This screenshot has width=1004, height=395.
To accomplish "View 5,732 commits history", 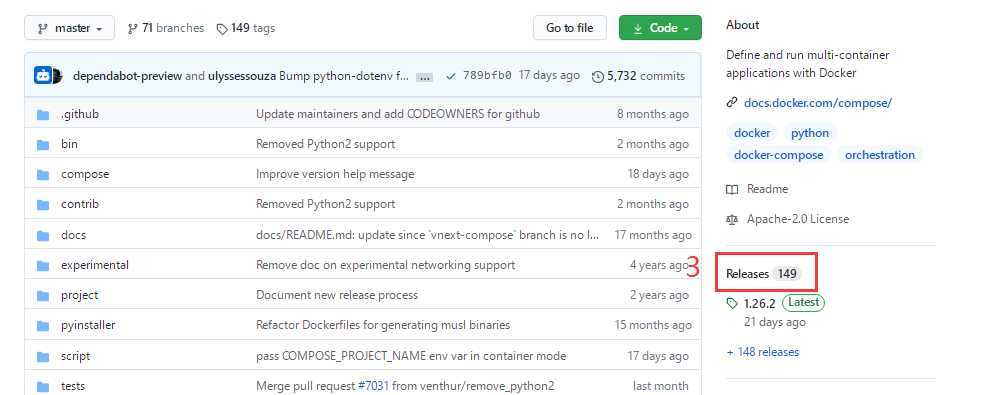I will (x=639, y=76).
